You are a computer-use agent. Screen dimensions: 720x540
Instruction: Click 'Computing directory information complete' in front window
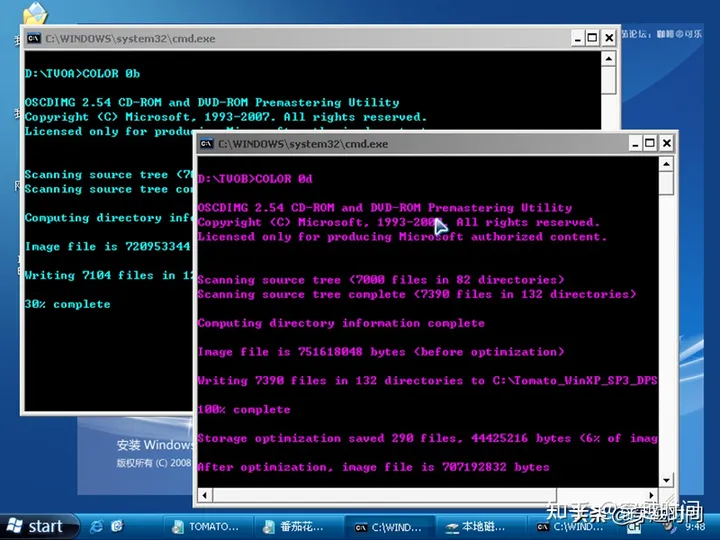(341, 323)
